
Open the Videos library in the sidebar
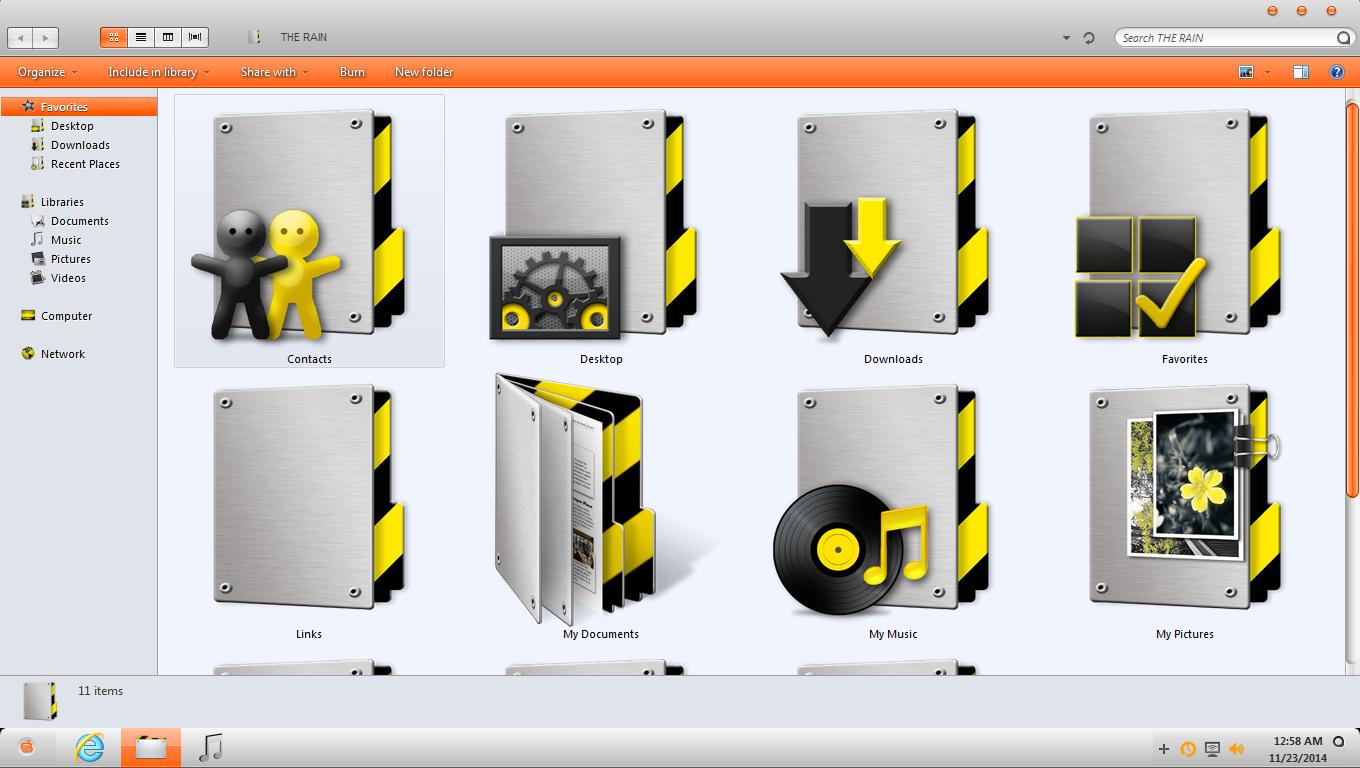click(68, 278)
